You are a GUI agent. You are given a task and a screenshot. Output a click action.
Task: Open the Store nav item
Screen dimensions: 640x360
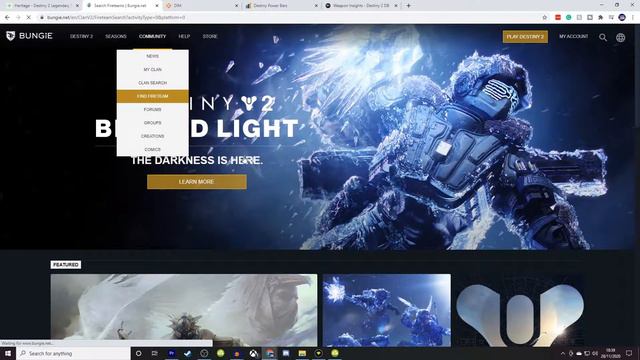(x=210, y=36)
